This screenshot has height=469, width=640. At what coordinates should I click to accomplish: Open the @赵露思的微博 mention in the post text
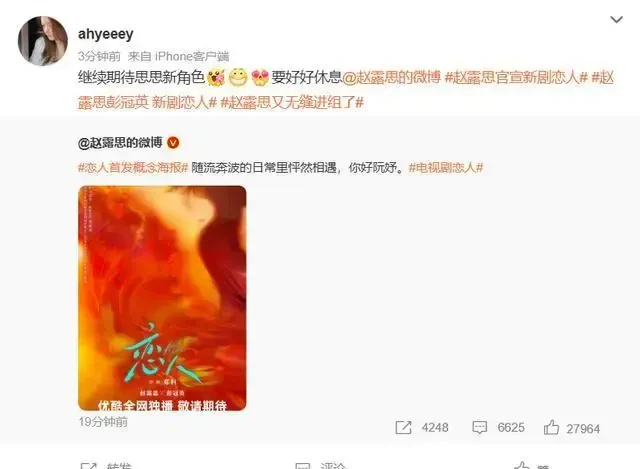tap(392, 77)
